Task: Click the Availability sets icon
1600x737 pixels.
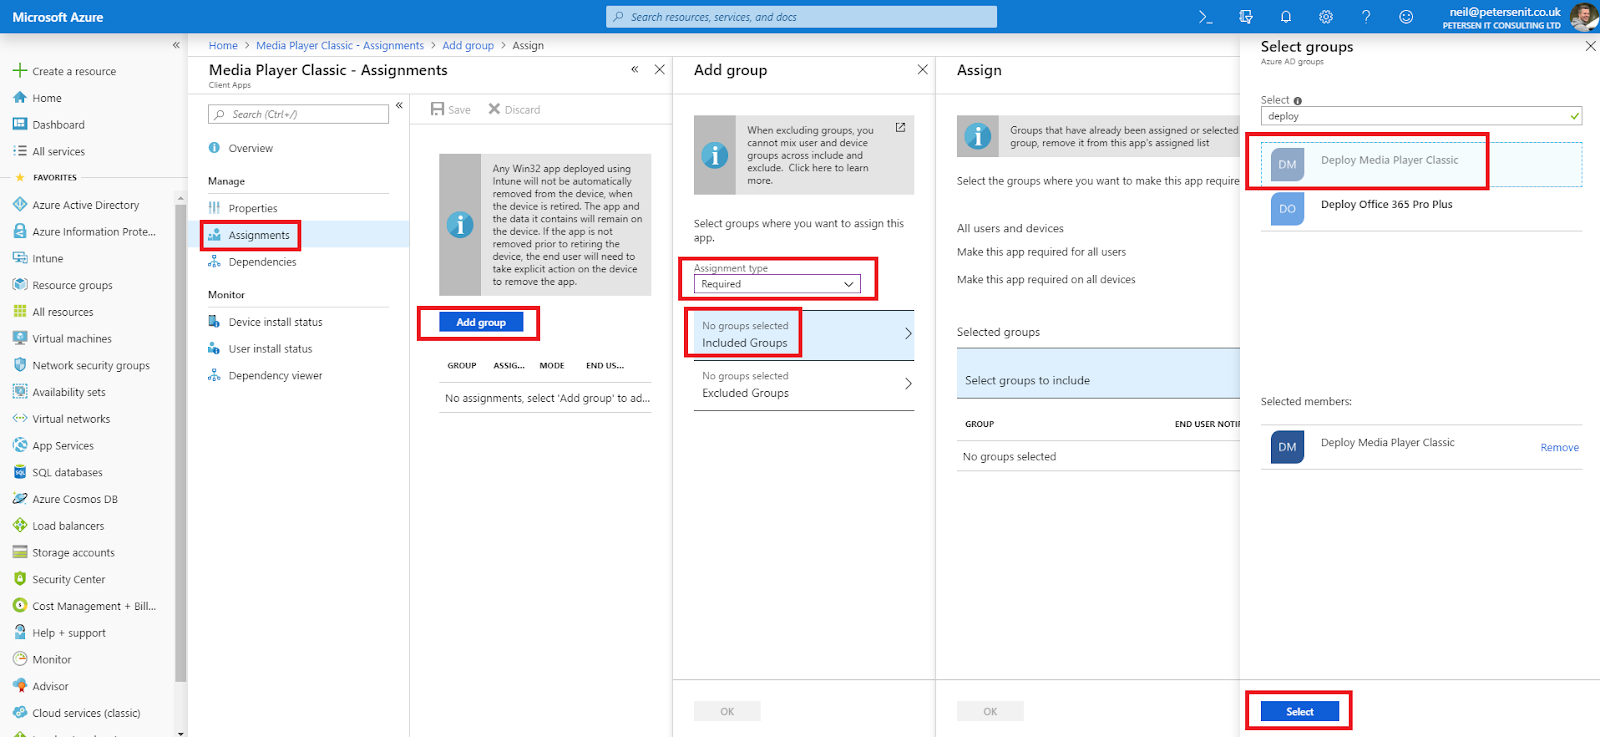Action: coord(20,392)
